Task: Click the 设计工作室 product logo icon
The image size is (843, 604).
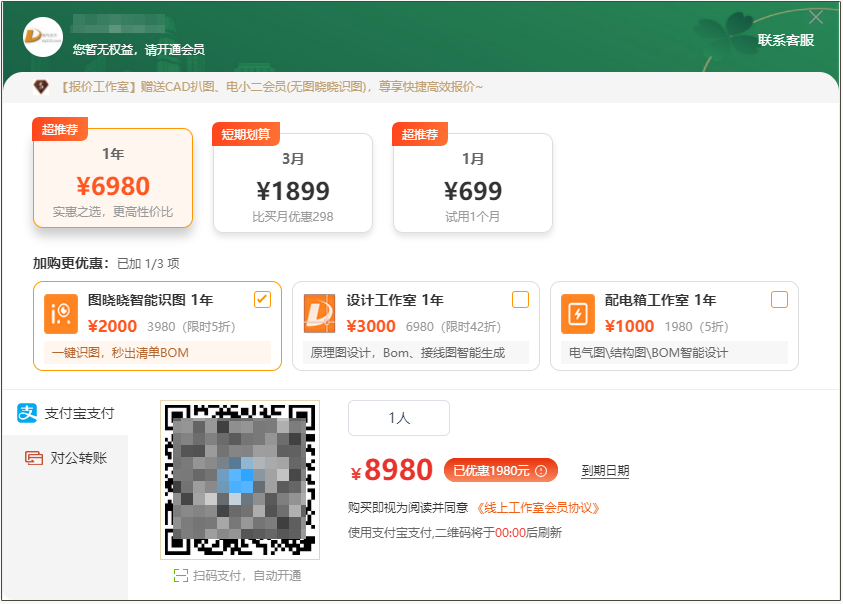Action: 319,314
